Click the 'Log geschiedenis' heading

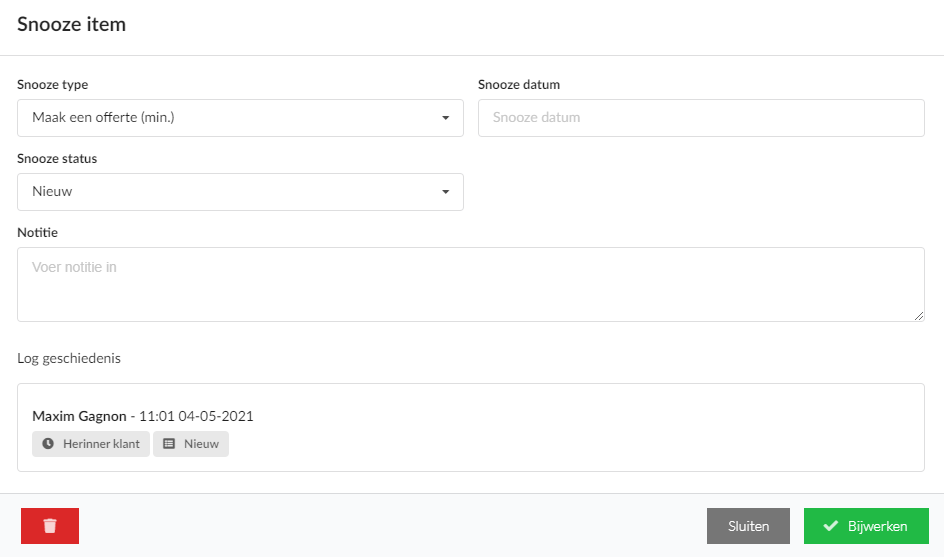coord(69,358)
